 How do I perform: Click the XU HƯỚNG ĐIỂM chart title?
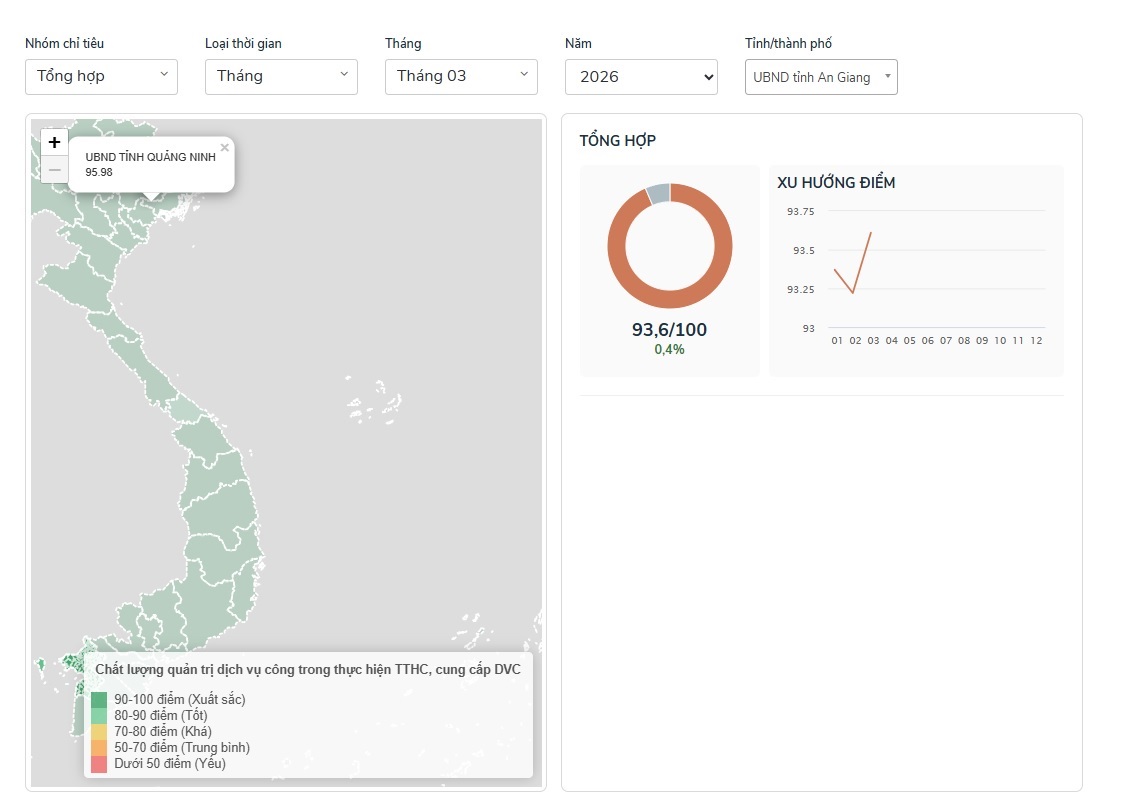836,183
